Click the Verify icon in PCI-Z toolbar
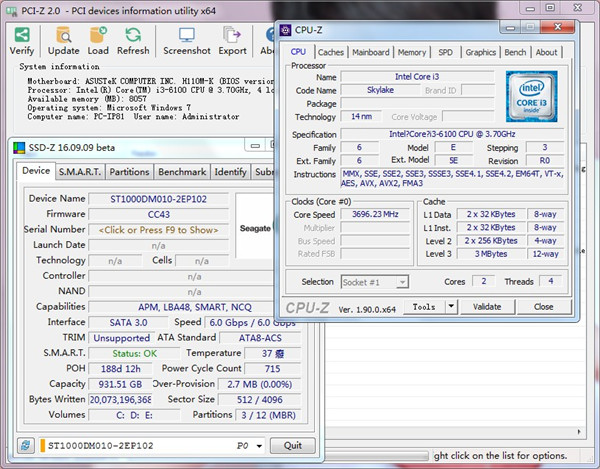Viewport: 600px width, 469px height. (x=21, y=35)
